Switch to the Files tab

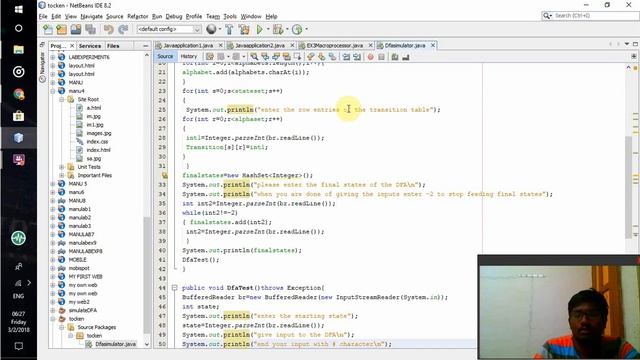coord(113,46)
